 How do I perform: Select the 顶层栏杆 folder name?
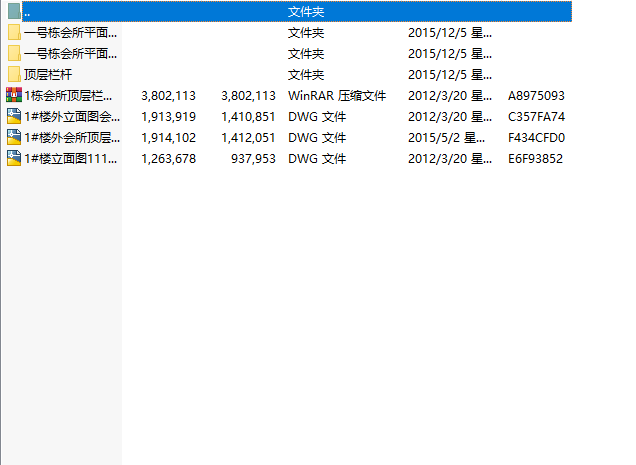click(x=48, y=75)
